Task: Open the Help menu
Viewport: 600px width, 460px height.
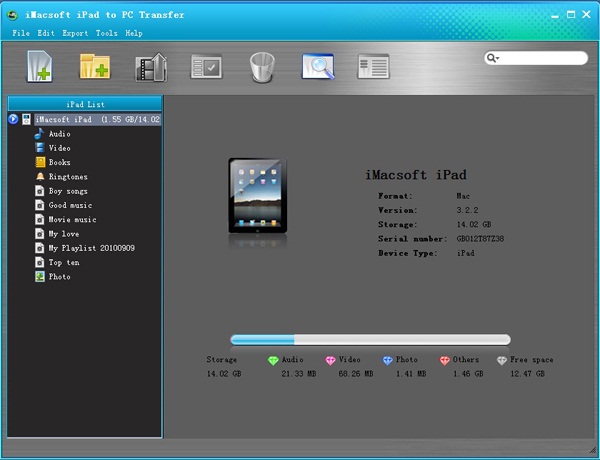Action: pos(134,33)
